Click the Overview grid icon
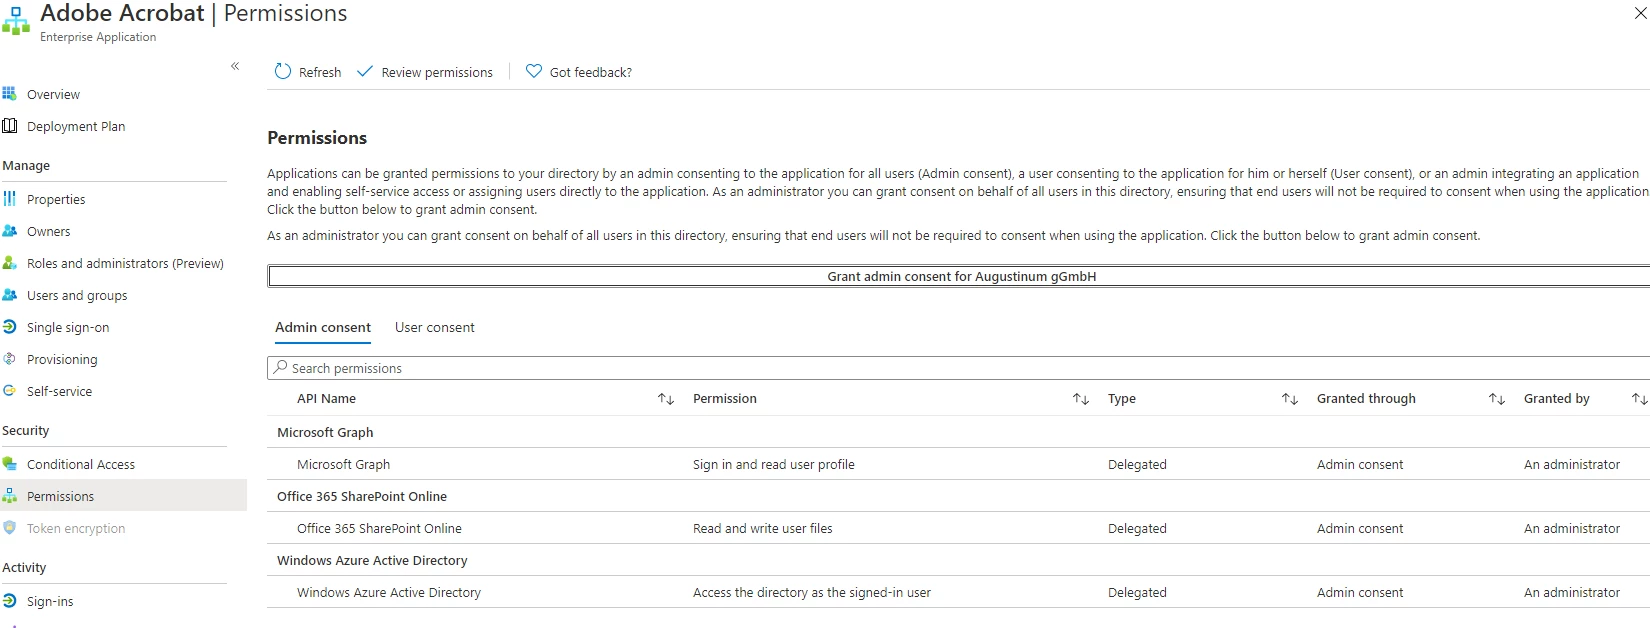The image size is (1650, 628). pyautogui.click(x=10, y=94)
